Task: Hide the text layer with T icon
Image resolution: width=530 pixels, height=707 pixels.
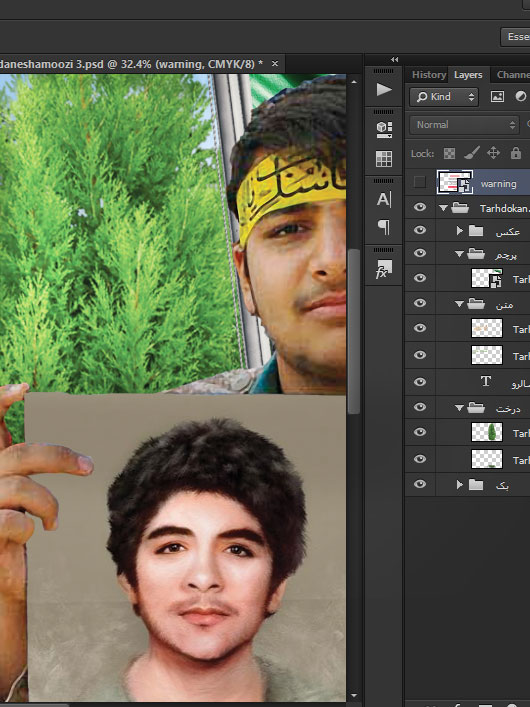Action: (420, 381)
